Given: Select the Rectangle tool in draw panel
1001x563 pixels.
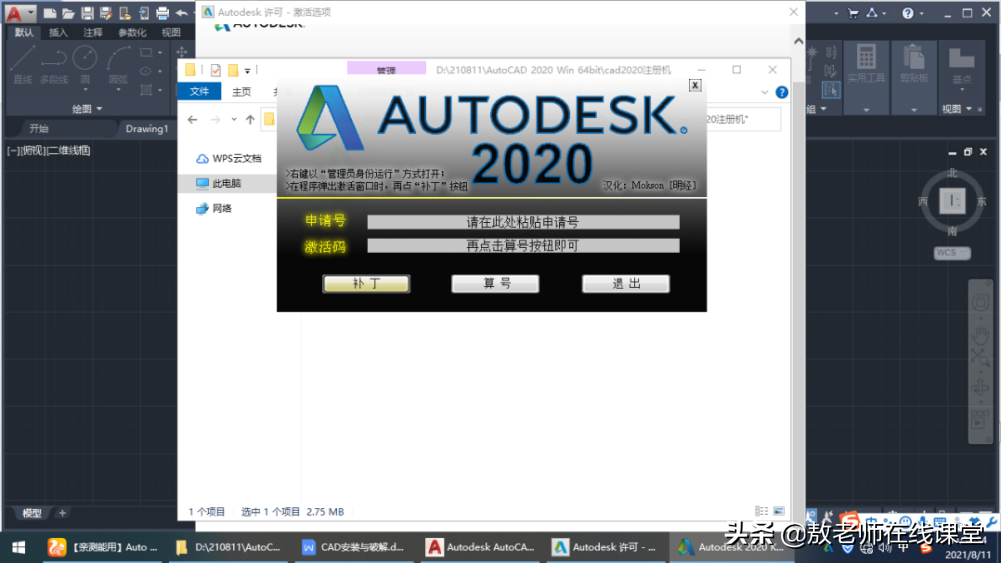Looking at the screenshot, I should 146,52.
